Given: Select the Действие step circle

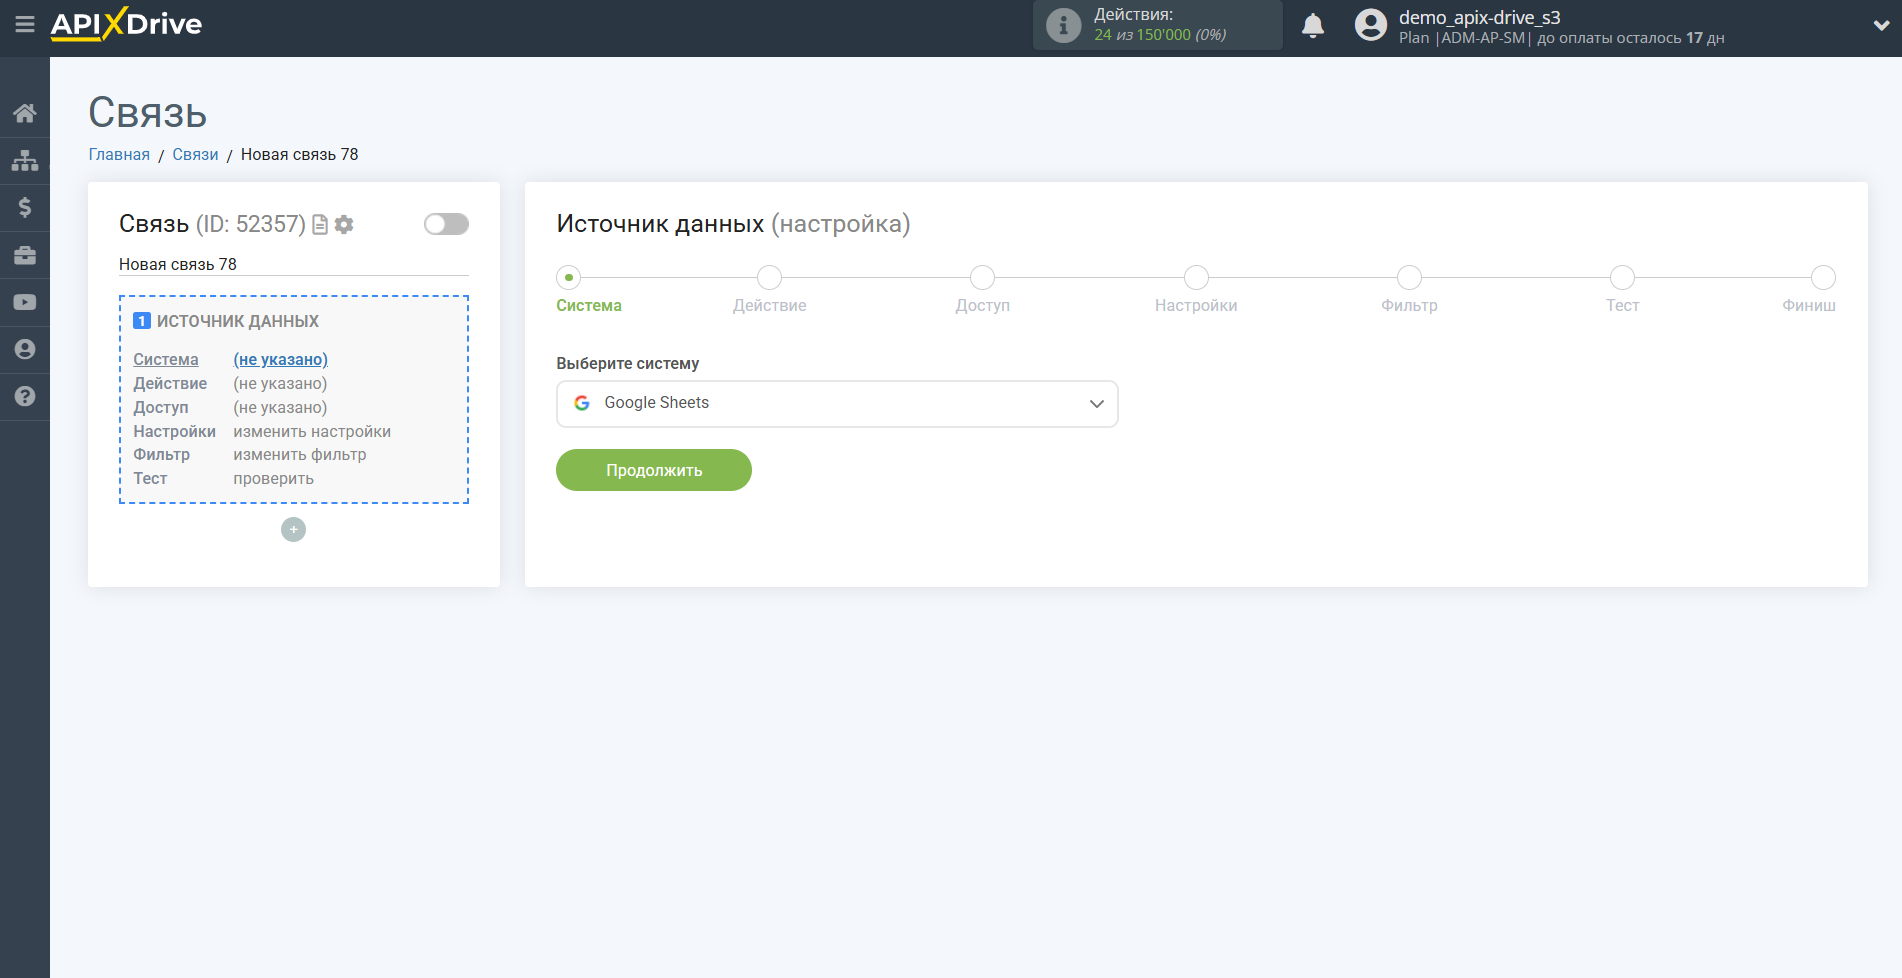Looking at the screenshot, I should click(x=769, y=278).
